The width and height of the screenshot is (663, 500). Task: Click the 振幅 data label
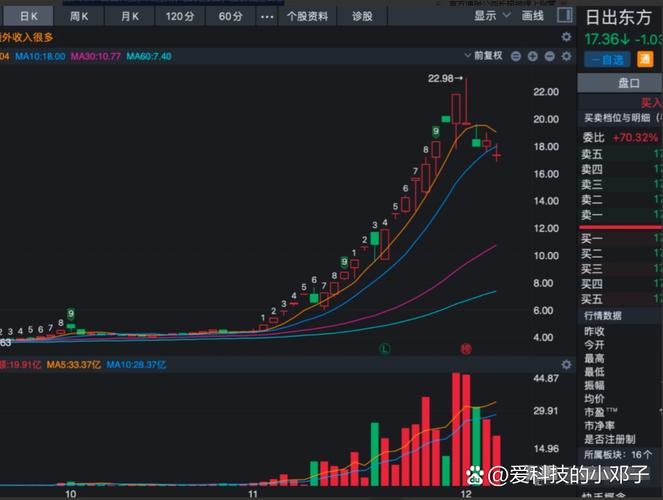tap(594, 385)
